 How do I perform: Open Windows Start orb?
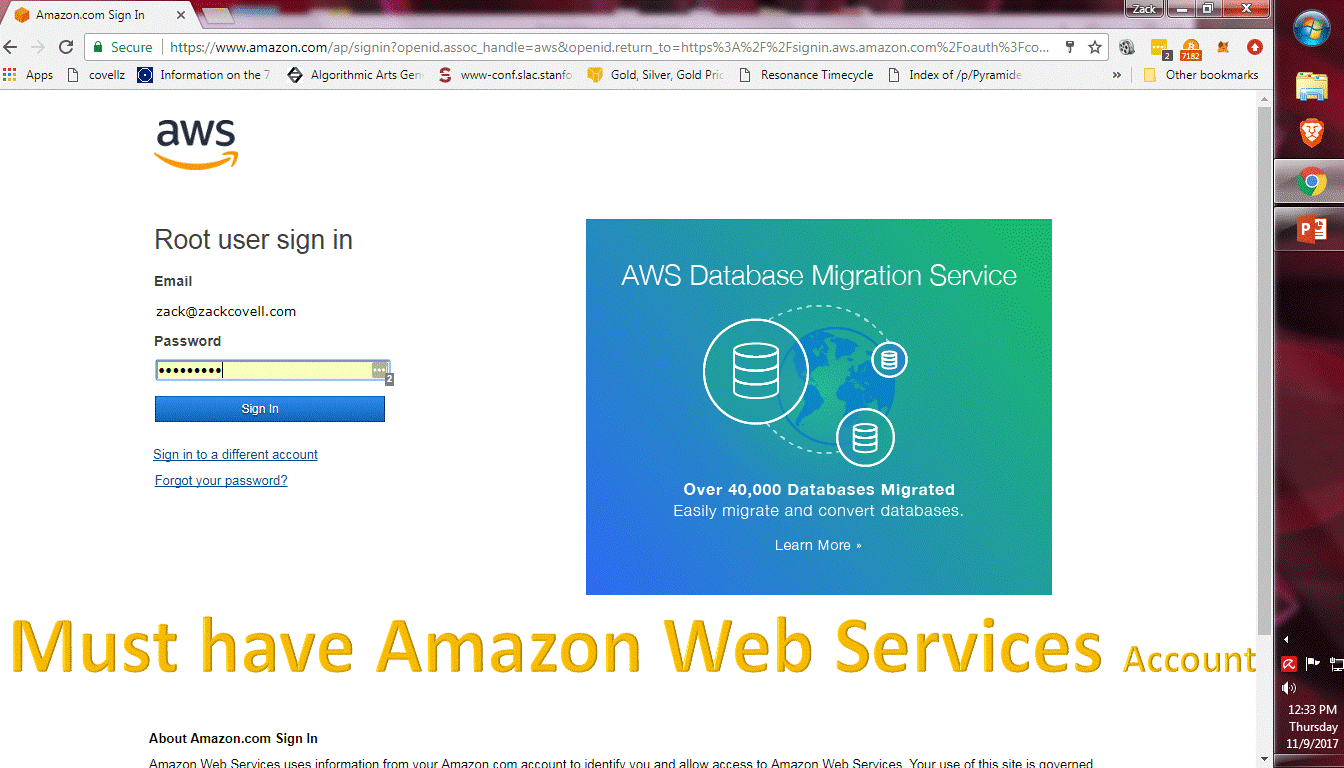pos(1311,28)
